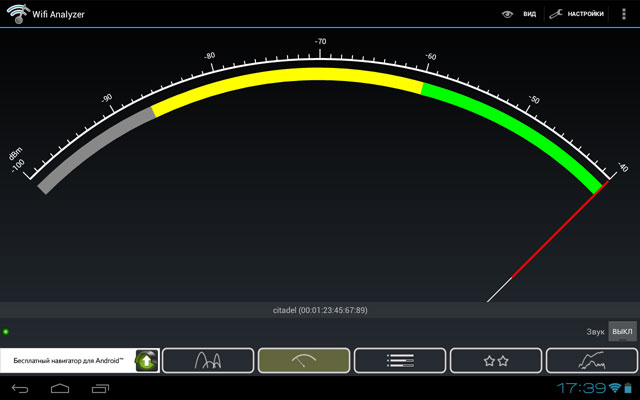Click the Звук label text
The image size is (640, 400).
(595, 332)
